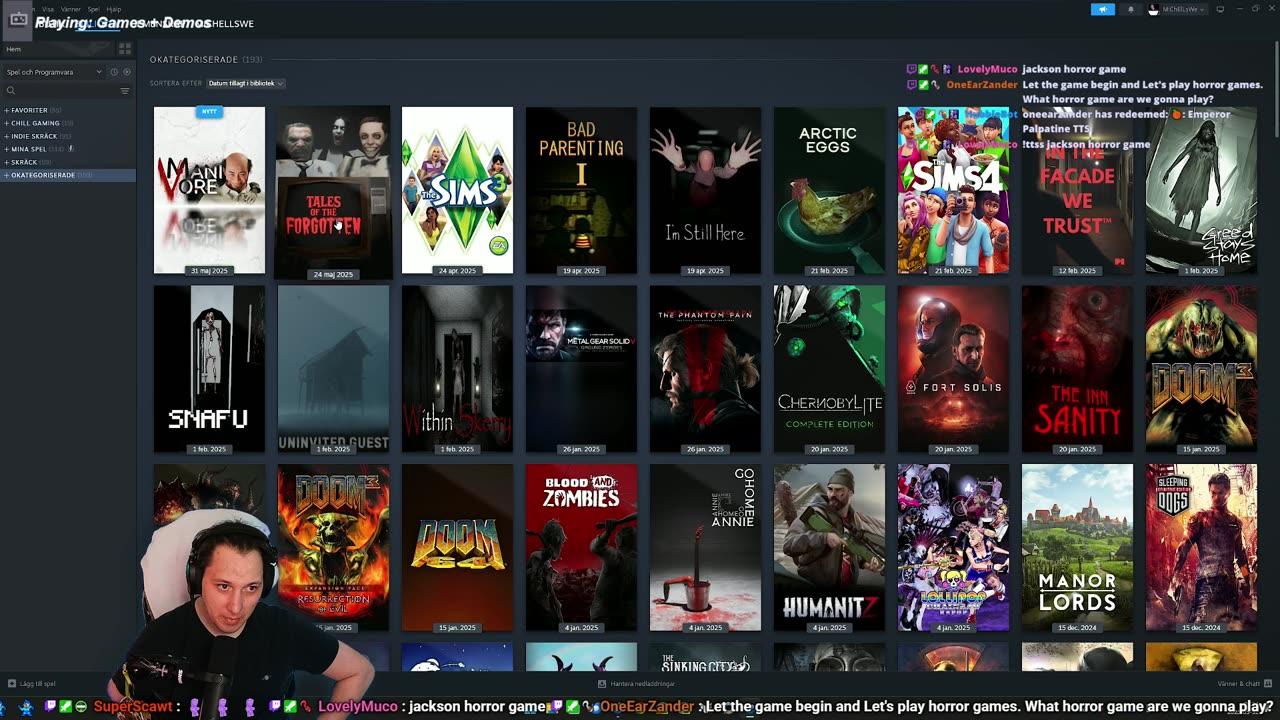Open the Spel och Programvara filter dropdown

(x=54, y=72)
